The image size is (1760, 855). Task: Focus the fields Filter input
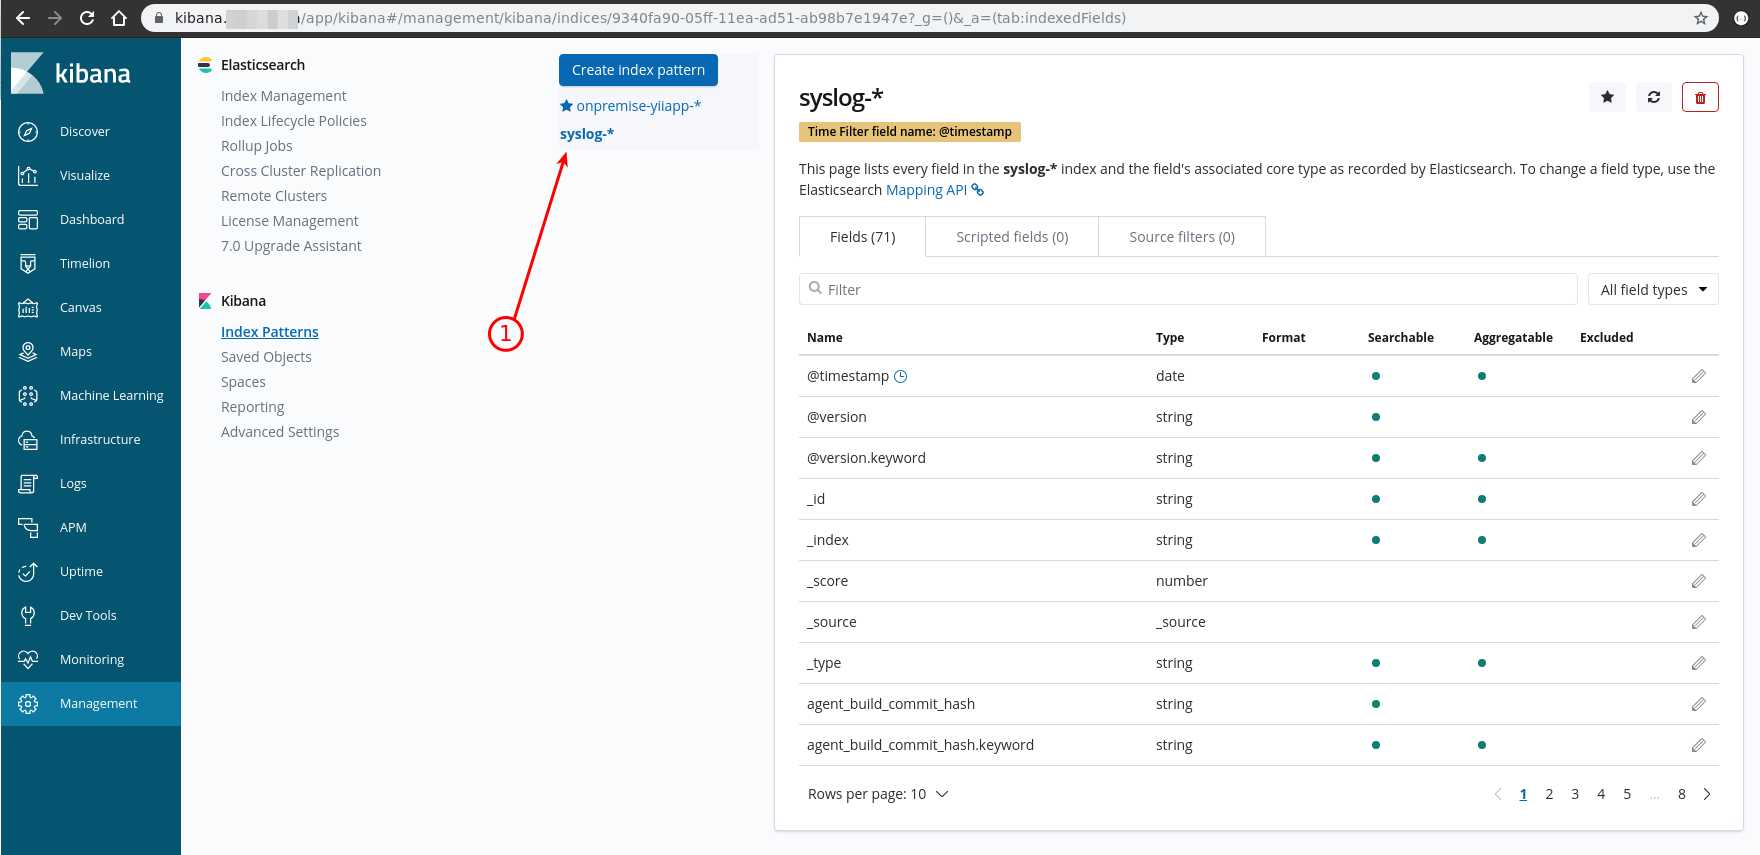[x=1188, y=289]
